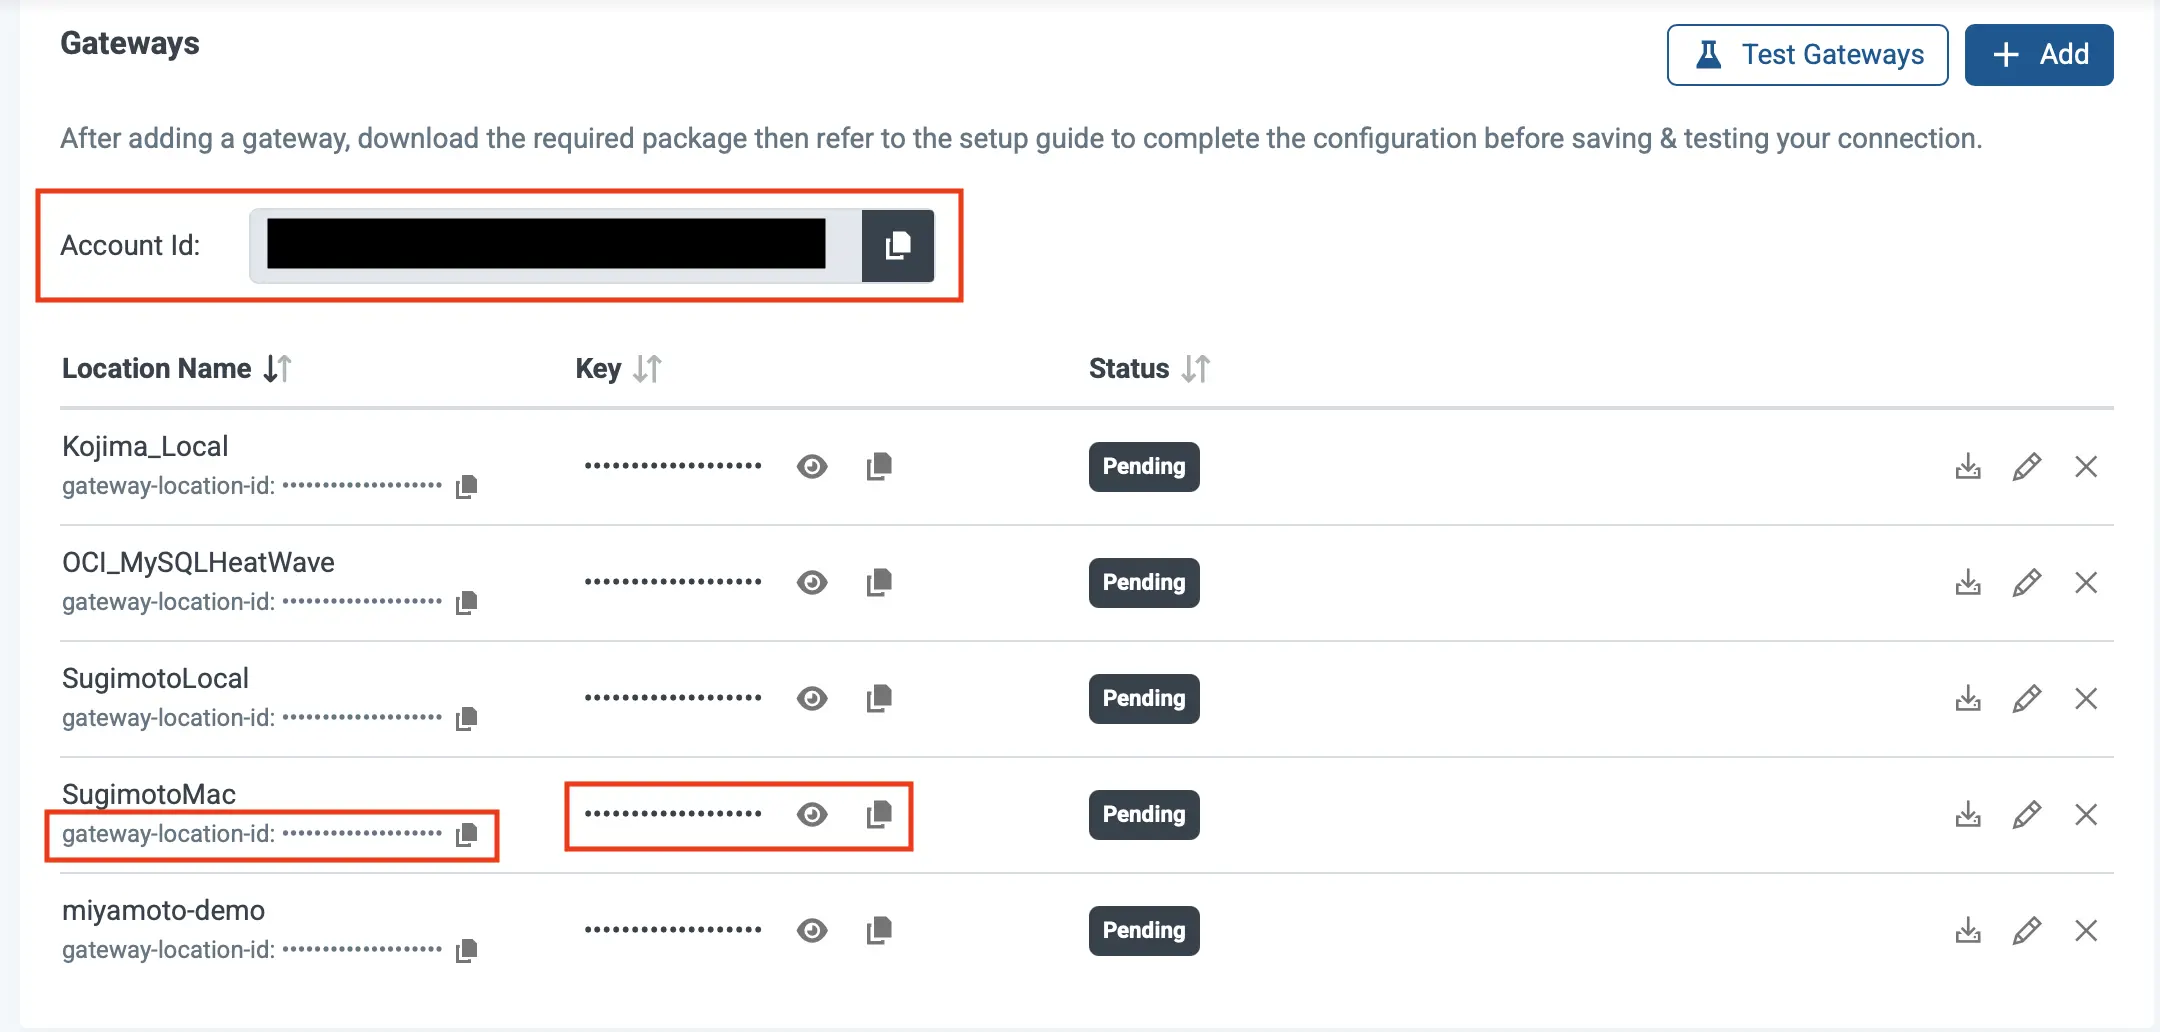The height and width of the screenshot is (1032, 2160).
Task: Copy the Account Id value
Action: (x=897, y=246)
